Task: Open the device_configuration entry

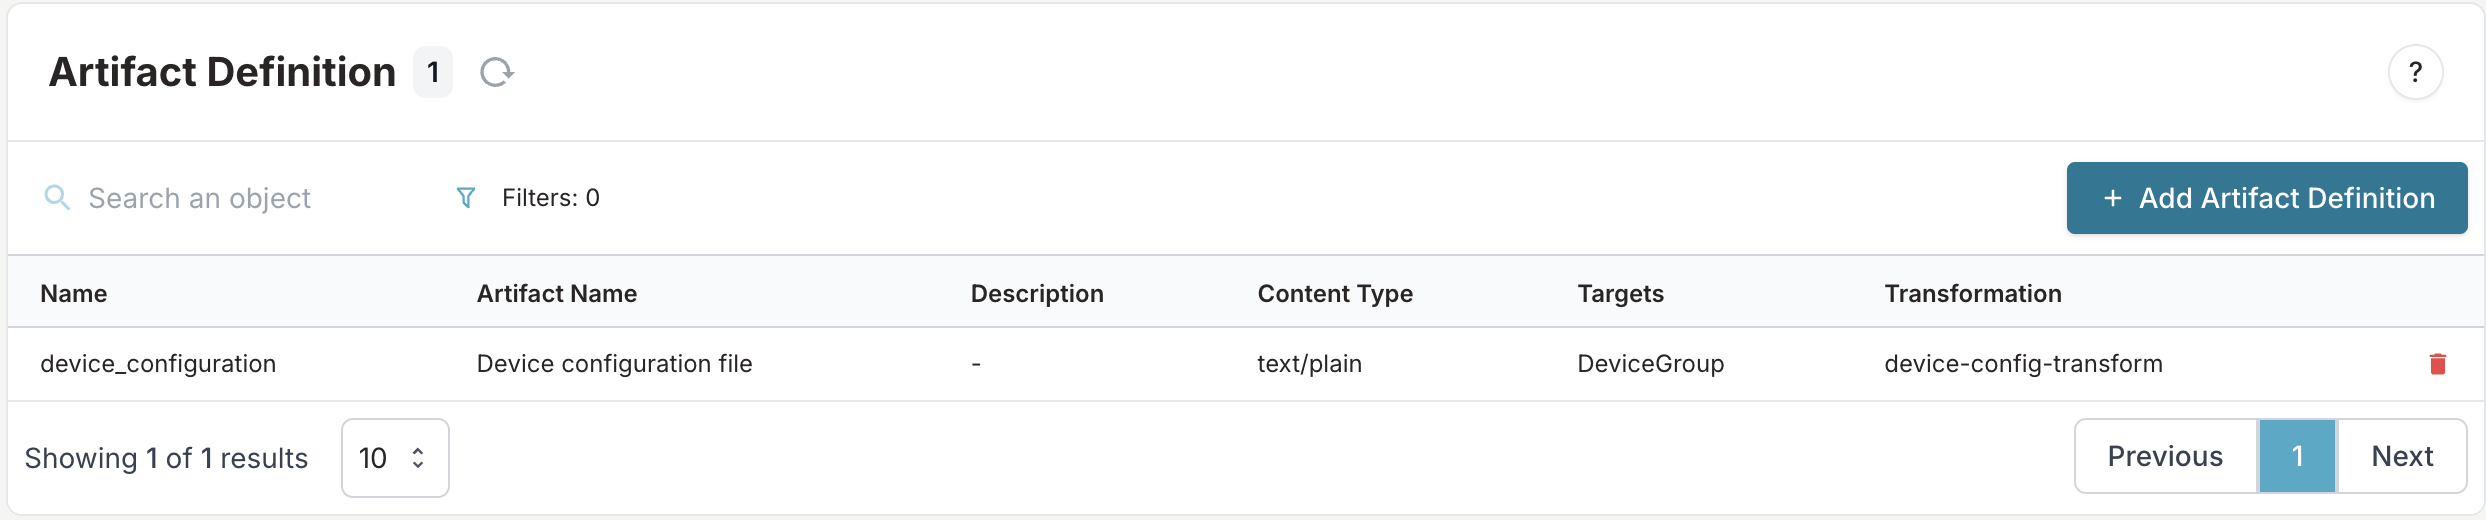Action: (x=158, y=364)
